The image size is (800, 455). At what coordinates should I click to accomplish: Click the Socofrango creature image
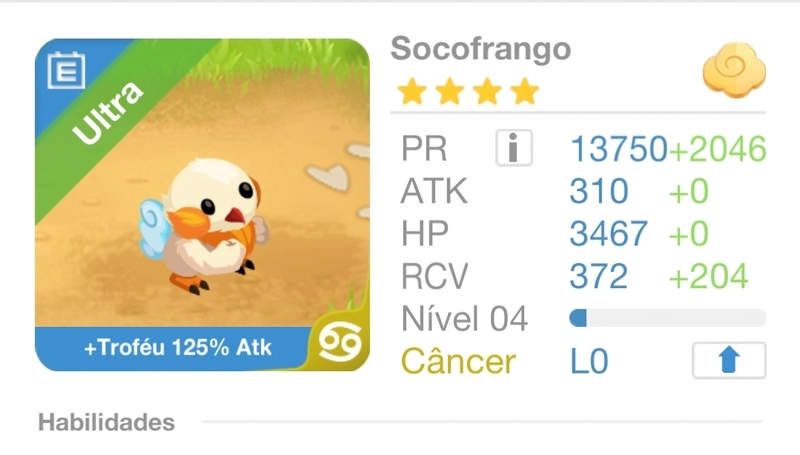pos(205,224)
